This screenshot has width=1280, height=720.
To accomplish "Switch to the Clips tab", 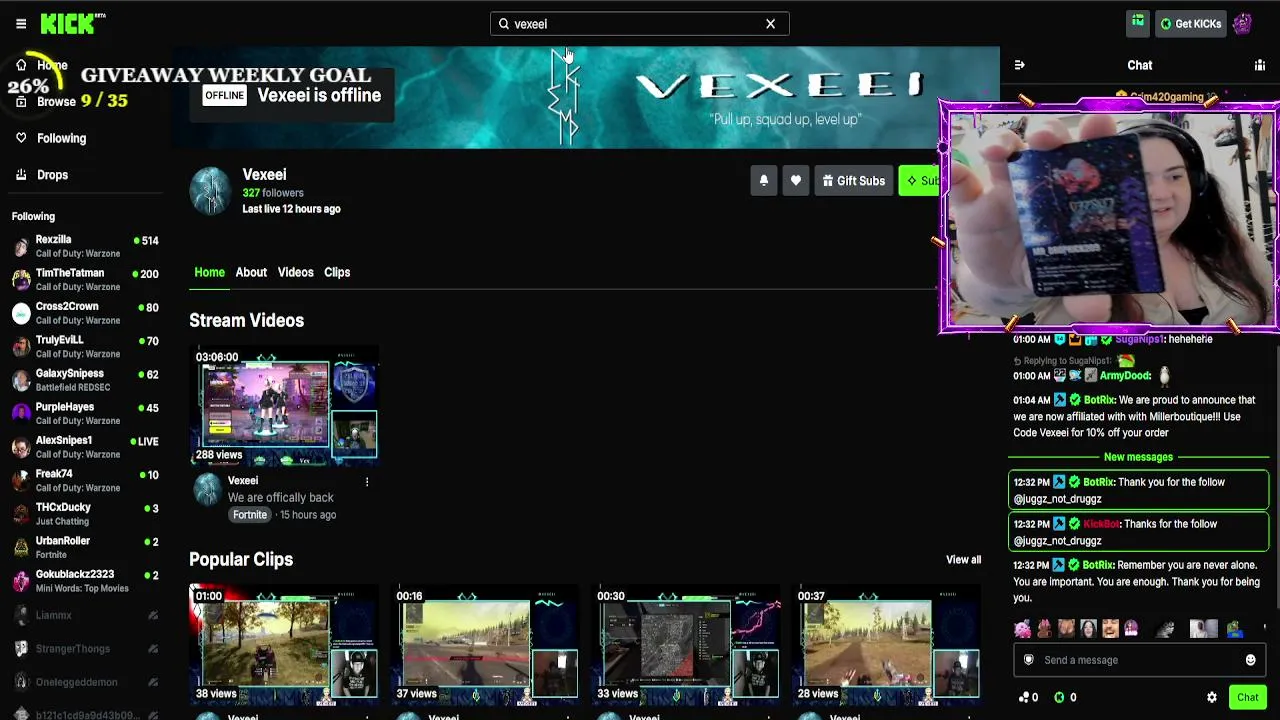I will [x=337, y=272].
